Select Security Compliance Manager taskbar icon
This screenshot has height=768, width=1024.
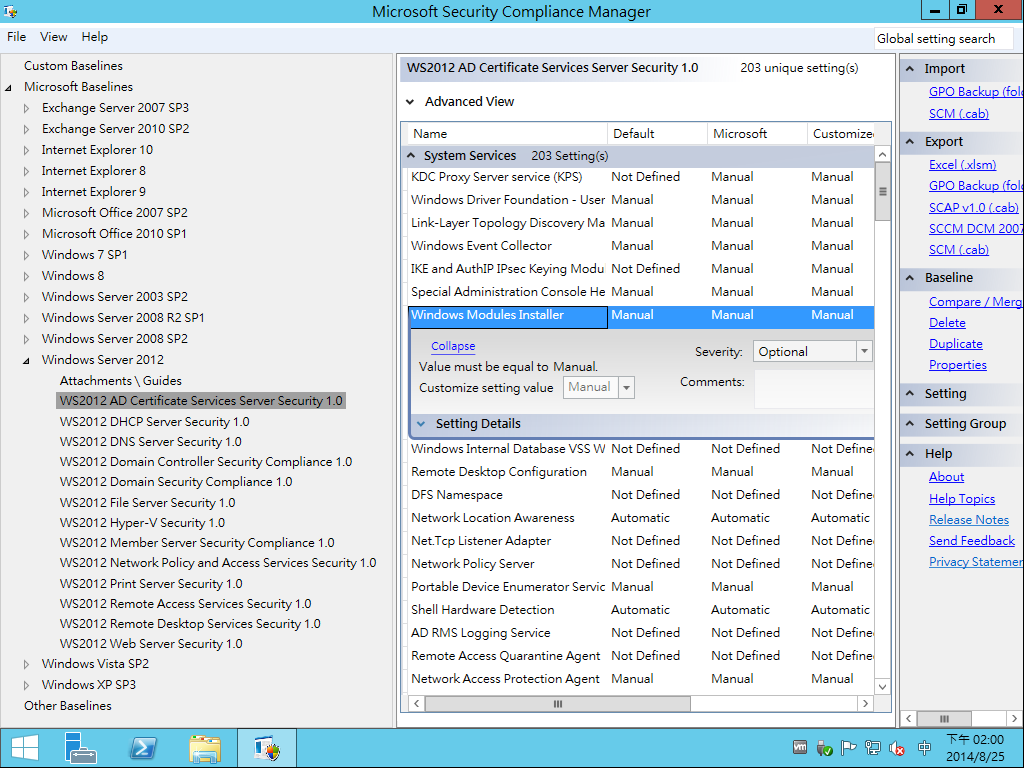coord(267,748)
